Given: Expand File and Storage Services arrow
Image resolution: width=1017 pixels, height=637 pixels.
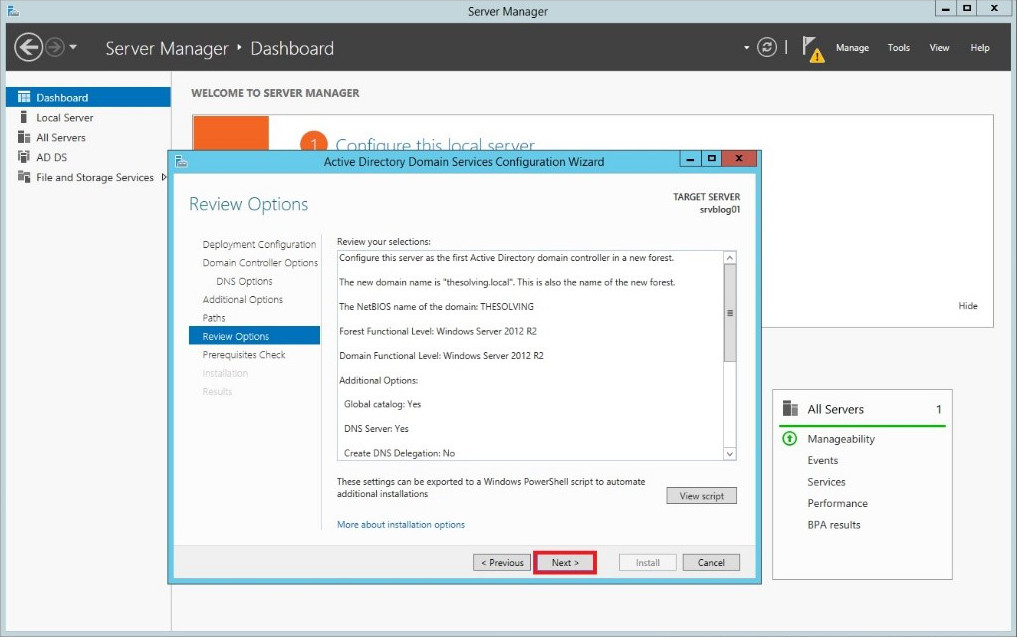Looking at the screenshot, I should click(164, 177).
